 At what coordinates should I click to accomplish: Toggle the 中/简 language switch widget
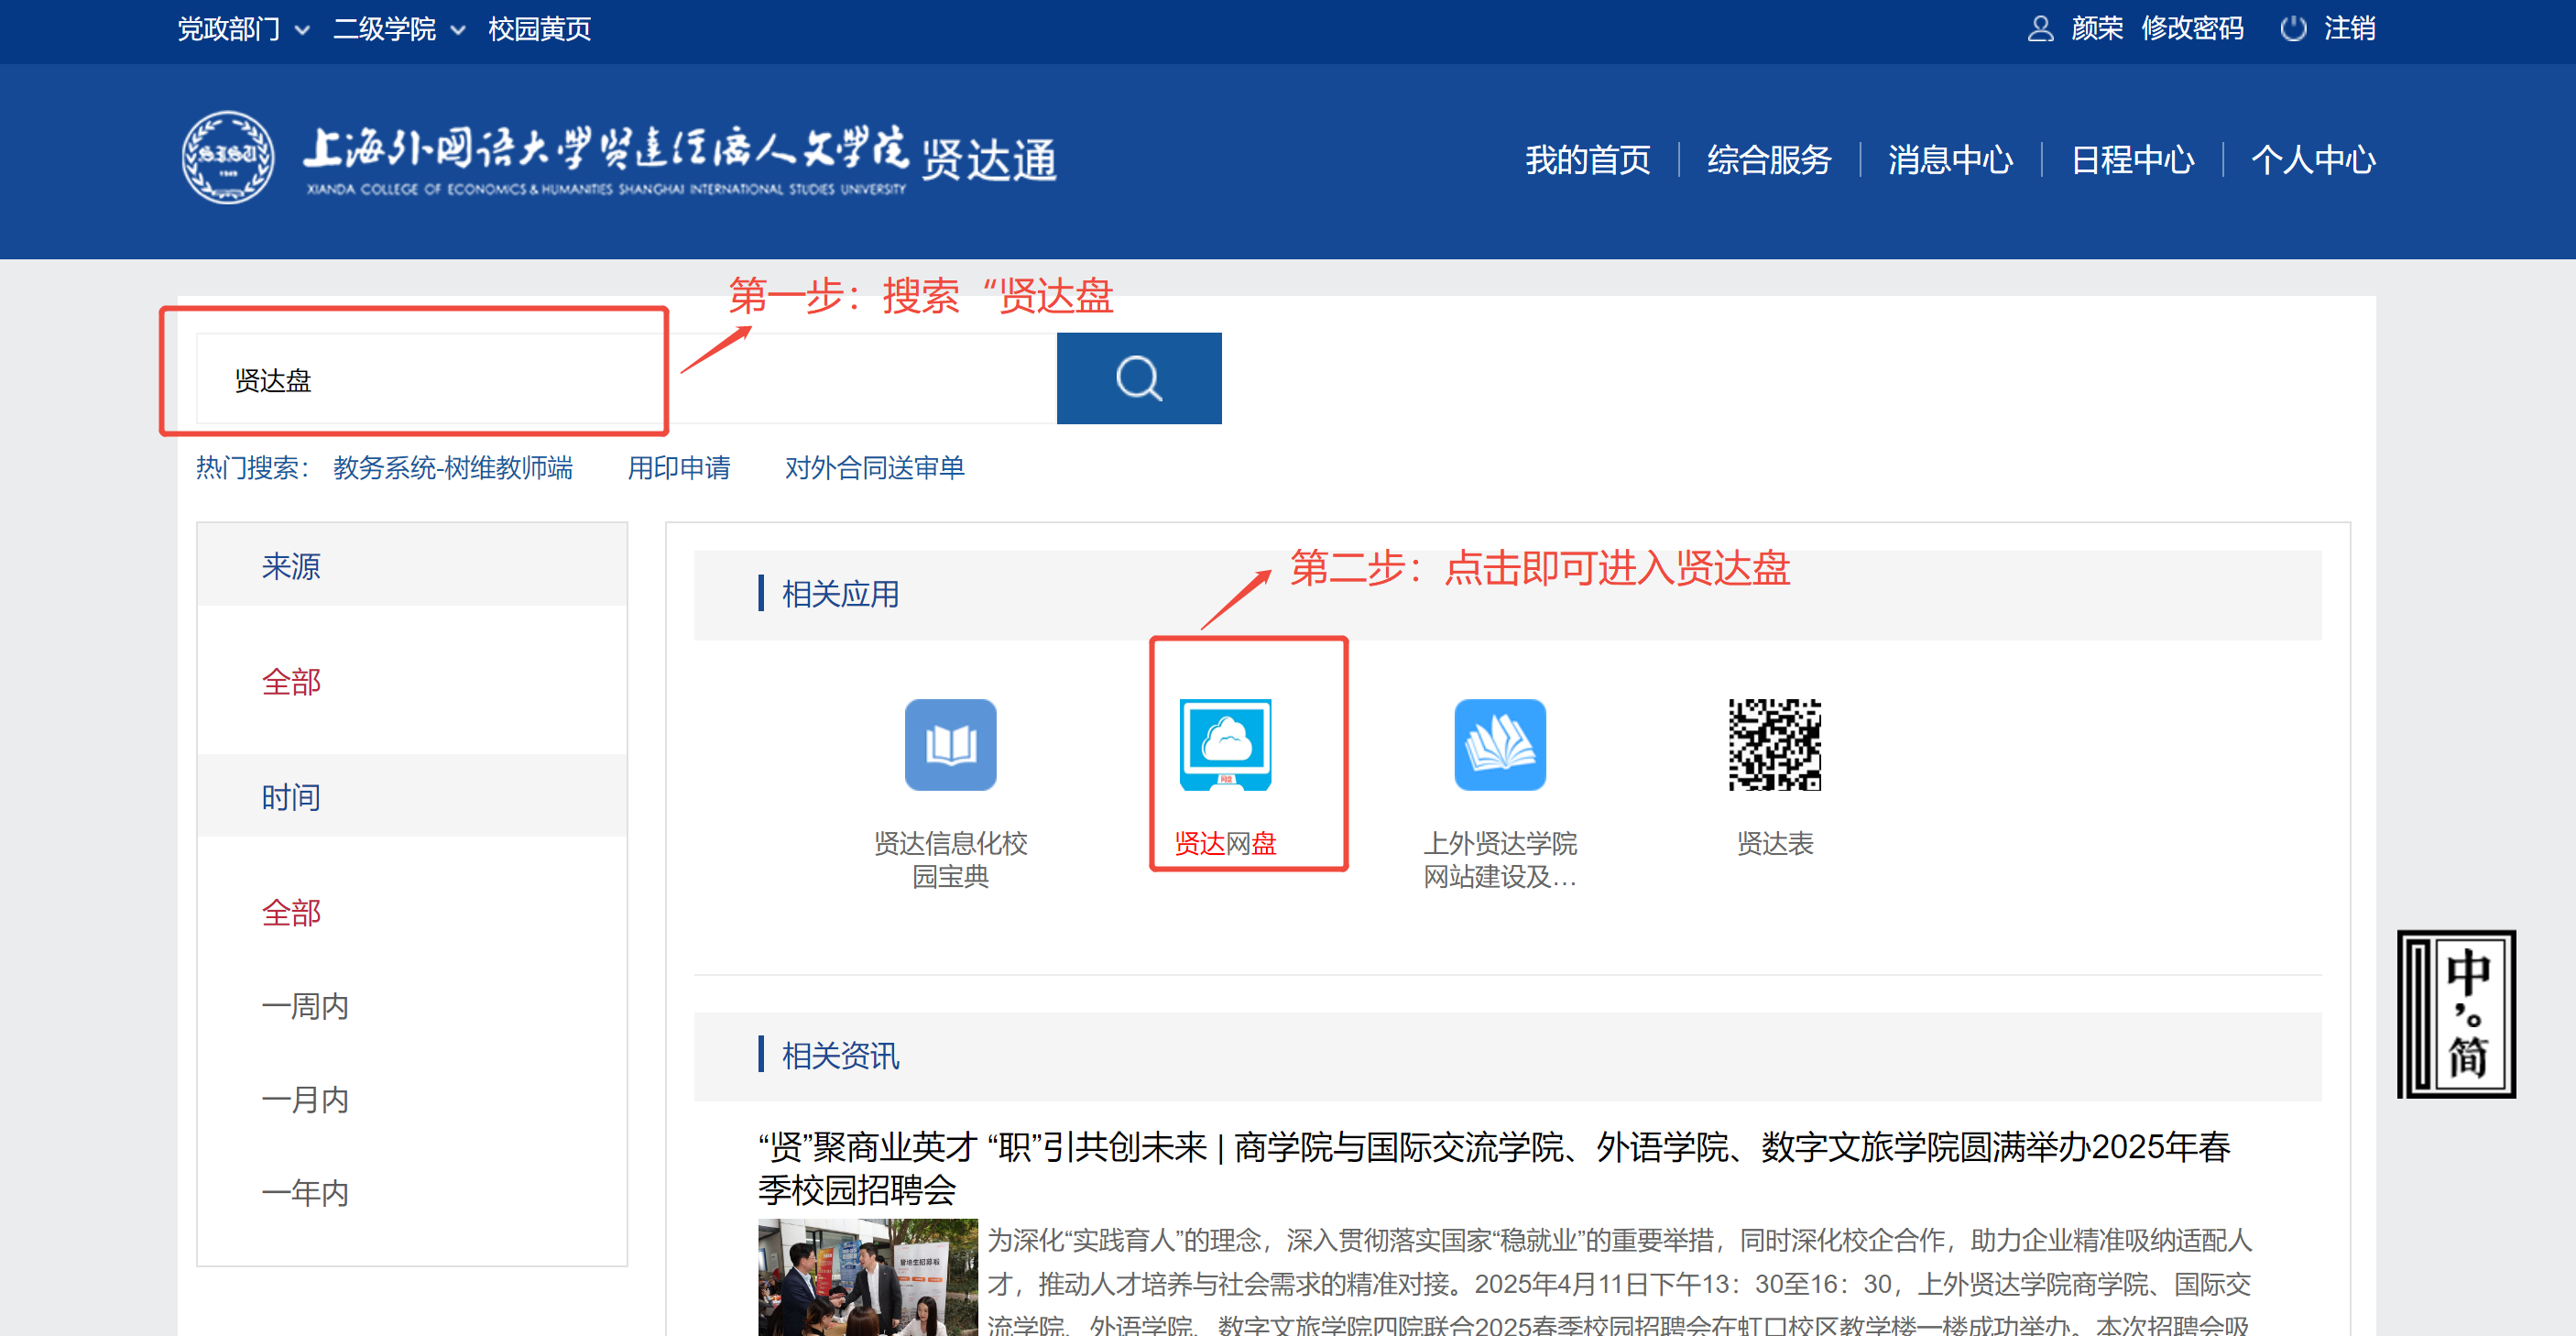tap(2456, 1014)
